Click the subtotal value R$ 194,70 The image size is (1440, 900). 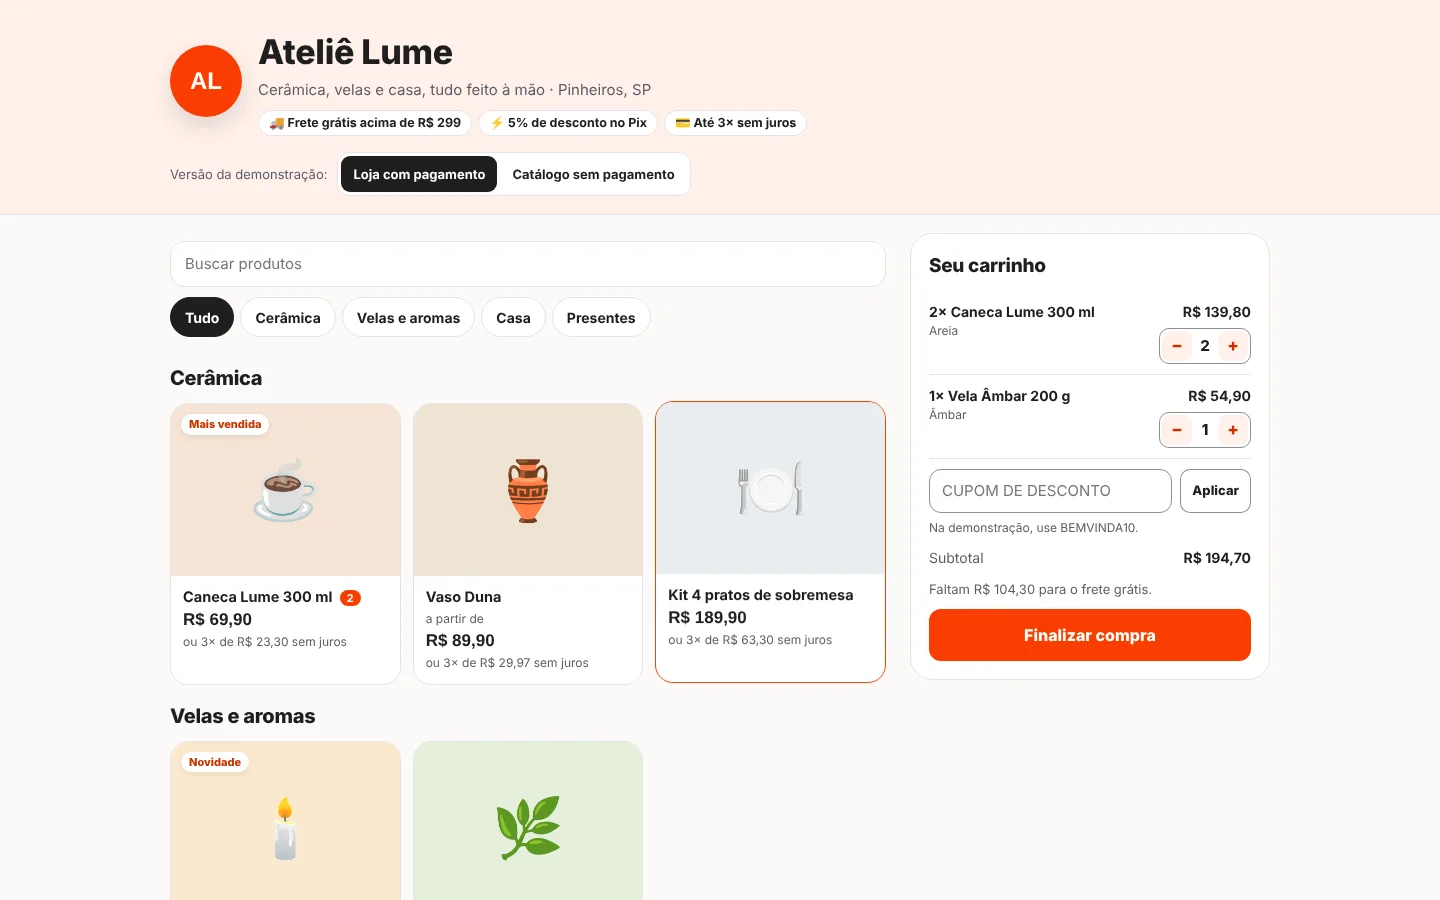(x=1217, y=558)
